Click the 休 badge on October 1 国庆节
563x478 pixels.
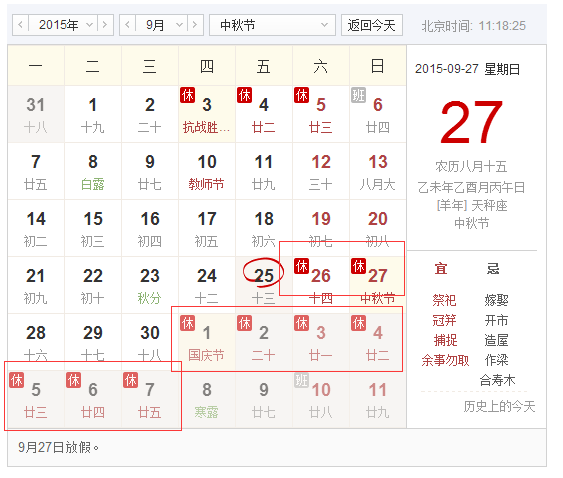pyautogui.click(x=187, y=323)
